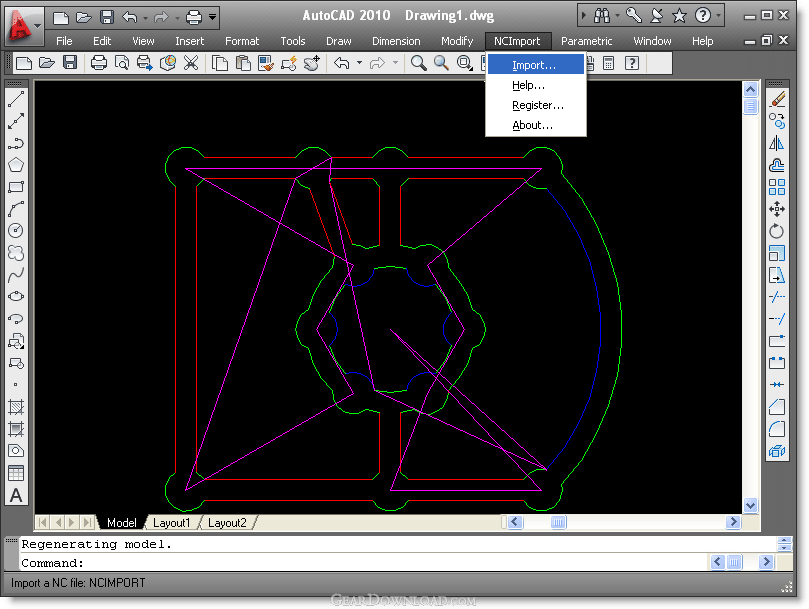
Task: Click the Fillet tool
Action: click(777, 429)
